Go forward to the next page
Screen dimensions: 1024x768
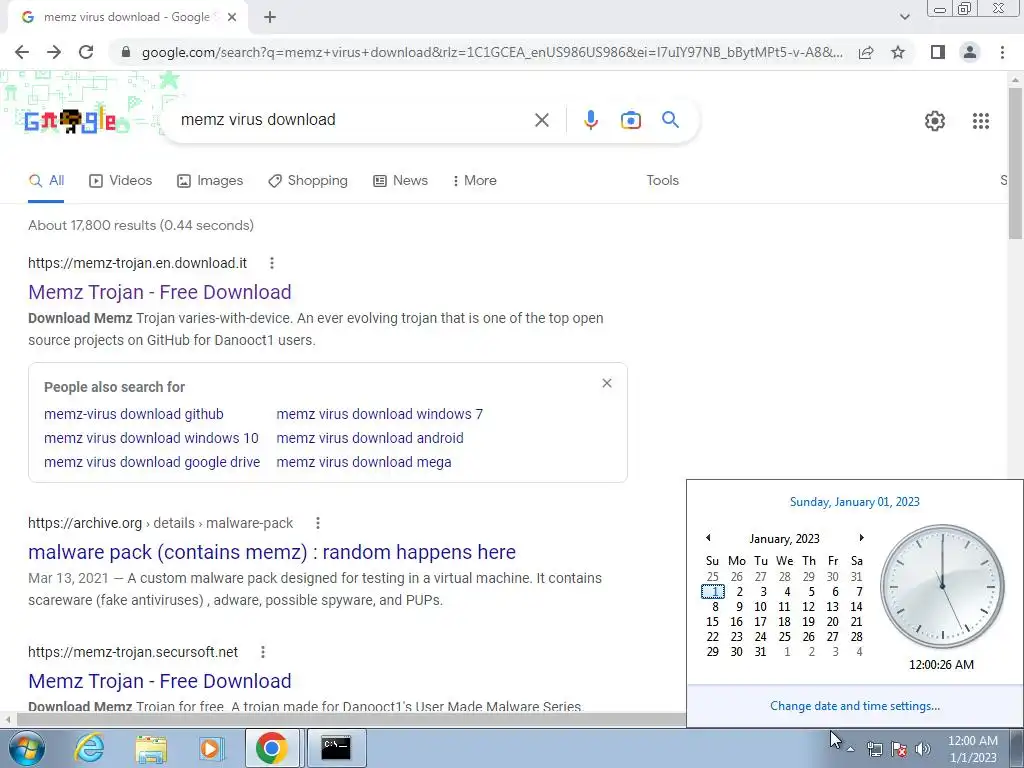[x=54, y=52]
